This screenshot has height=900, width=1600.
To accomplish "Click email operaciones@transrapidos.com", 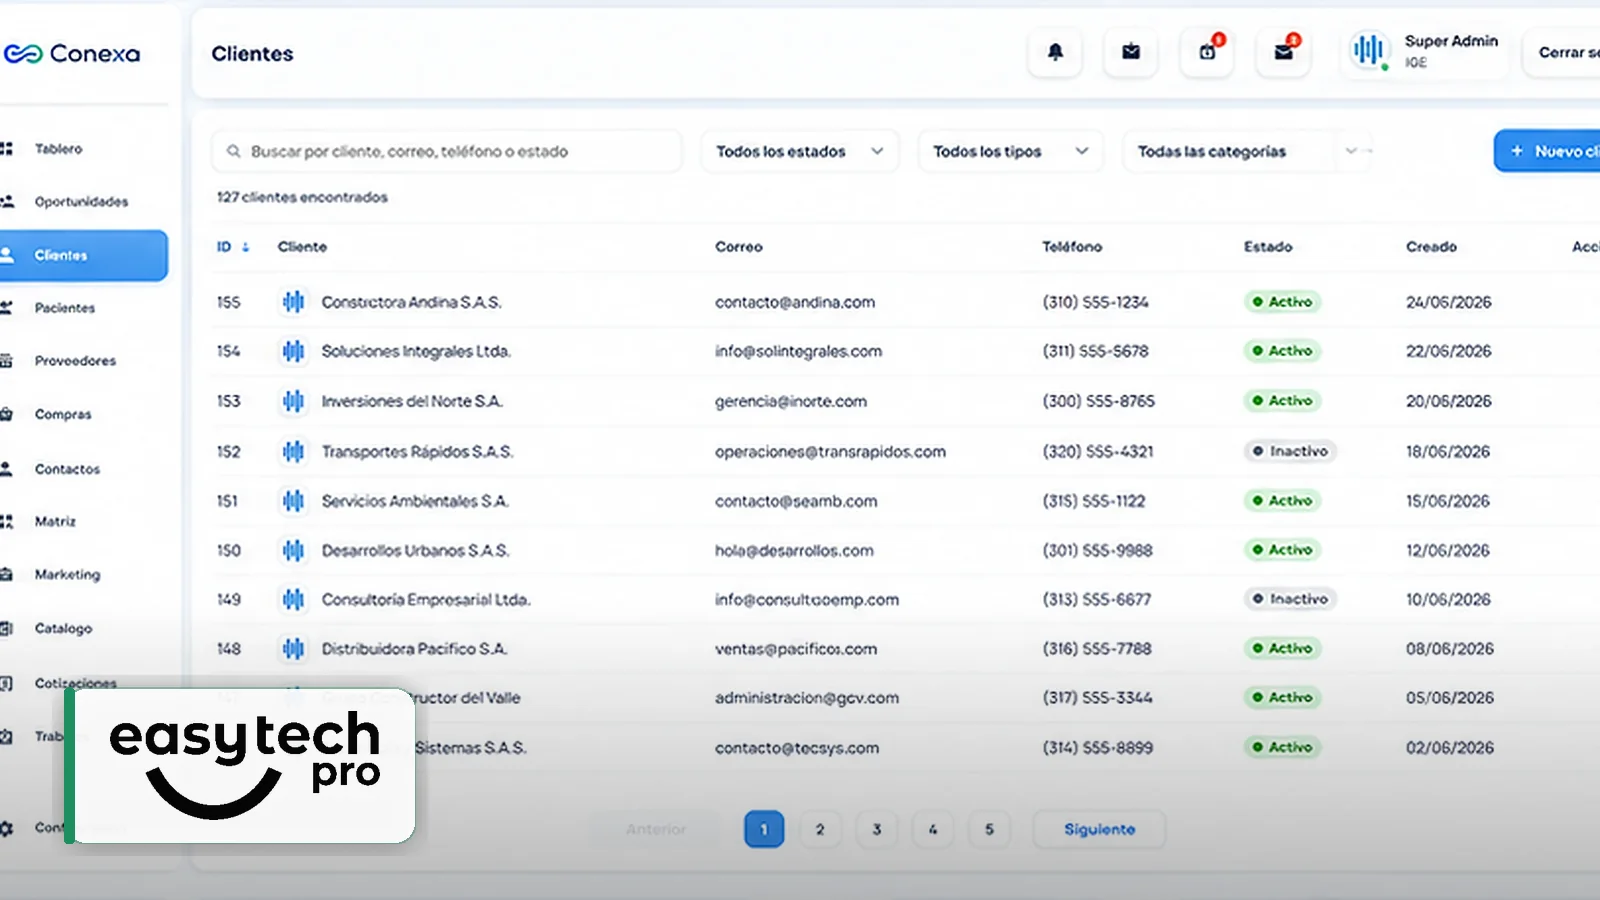I will [830, 451].
